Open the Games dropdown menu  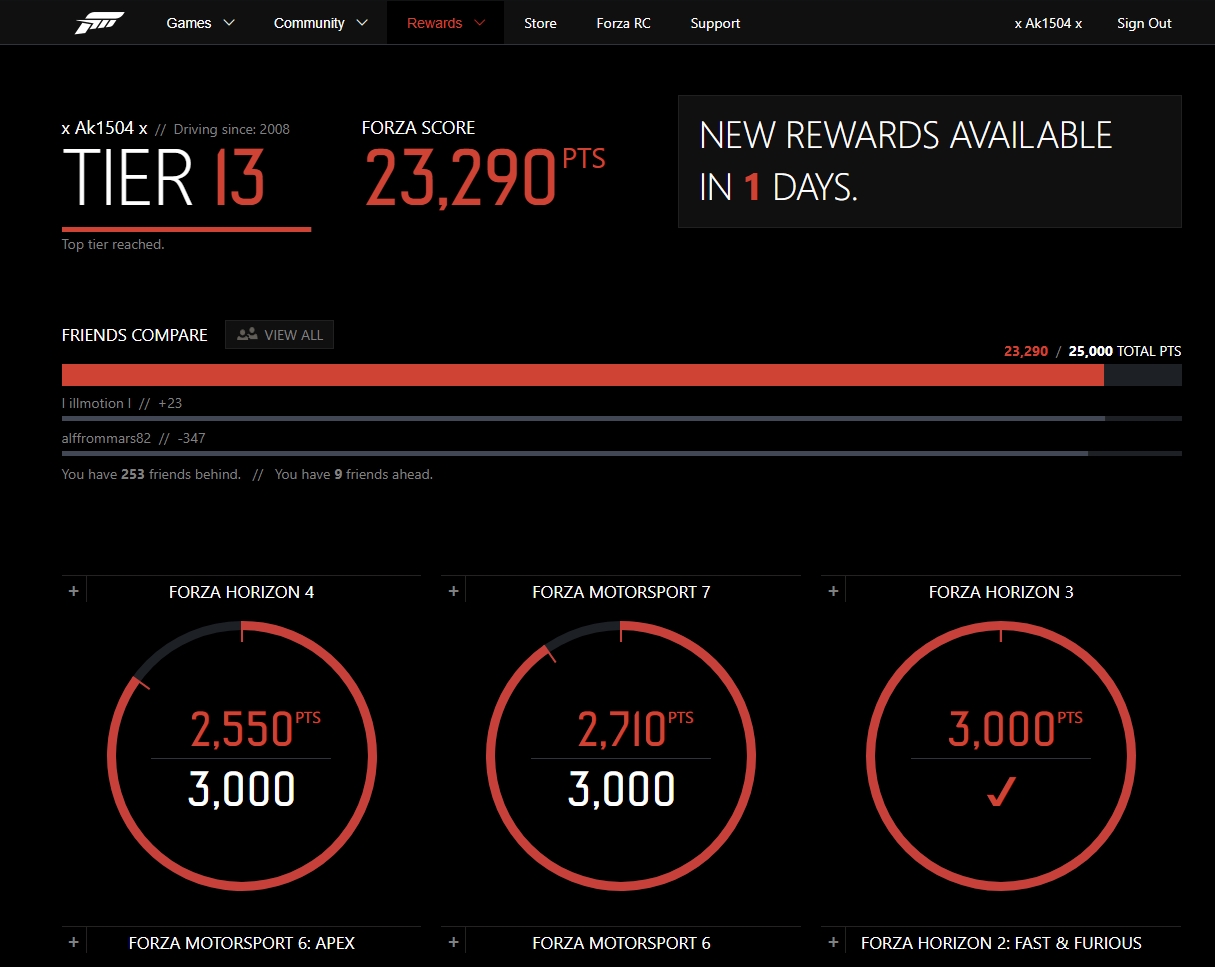click(x=201, y=23)
